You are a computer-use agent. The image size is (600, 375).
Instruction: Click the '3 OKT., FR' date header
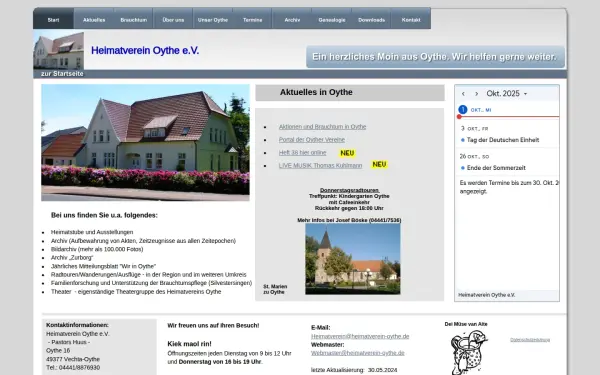click(x=474, y=129)
